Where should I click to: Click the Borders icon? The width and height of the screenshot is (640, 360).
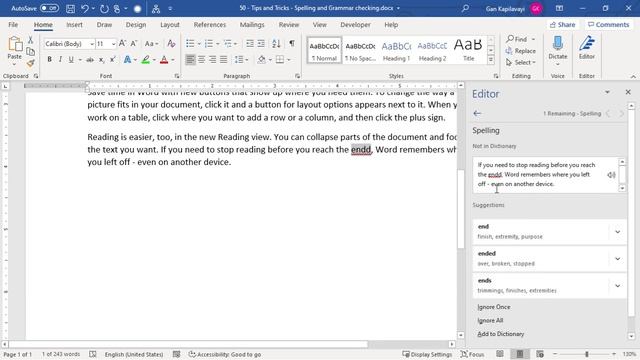tap(280, 60)
